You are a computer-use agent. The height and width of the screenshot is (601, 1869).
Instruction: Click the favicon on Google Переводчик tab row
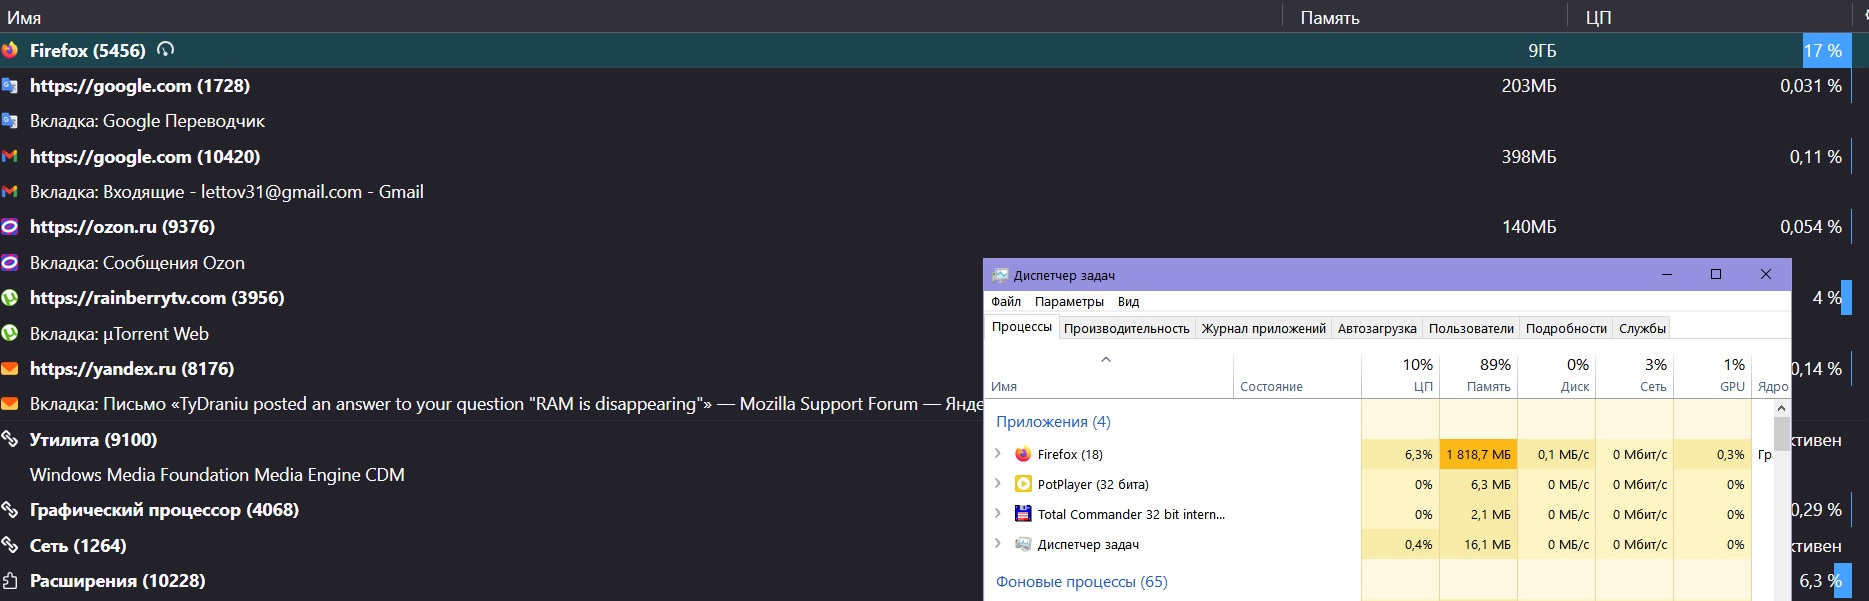10,121
